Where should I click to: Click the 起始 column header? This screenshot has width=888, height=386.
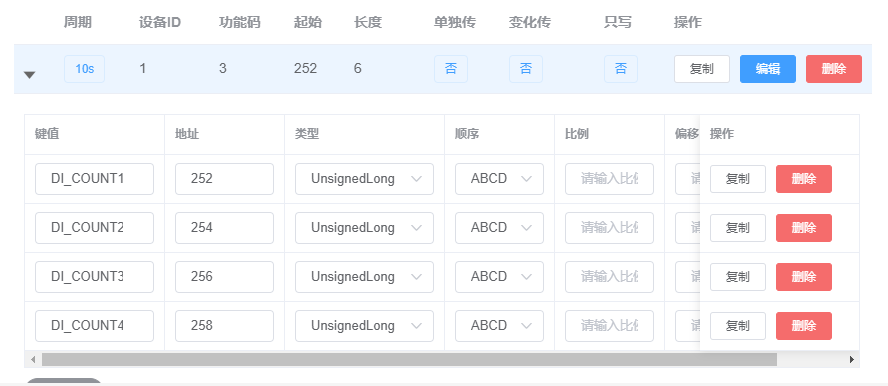(308, 23)
